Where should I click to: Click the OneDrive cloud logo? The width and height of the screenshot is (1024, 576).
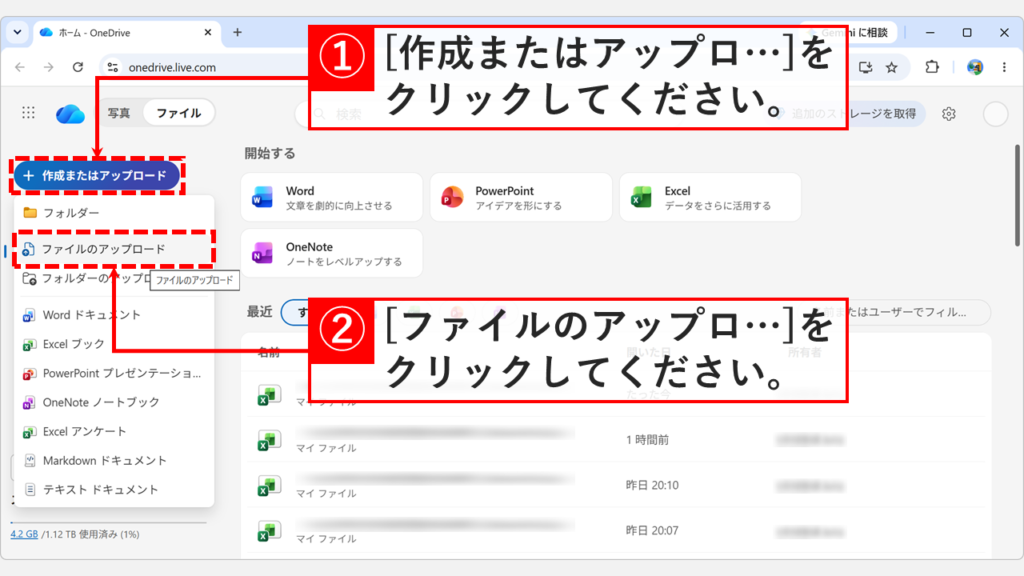coord(70,114)
